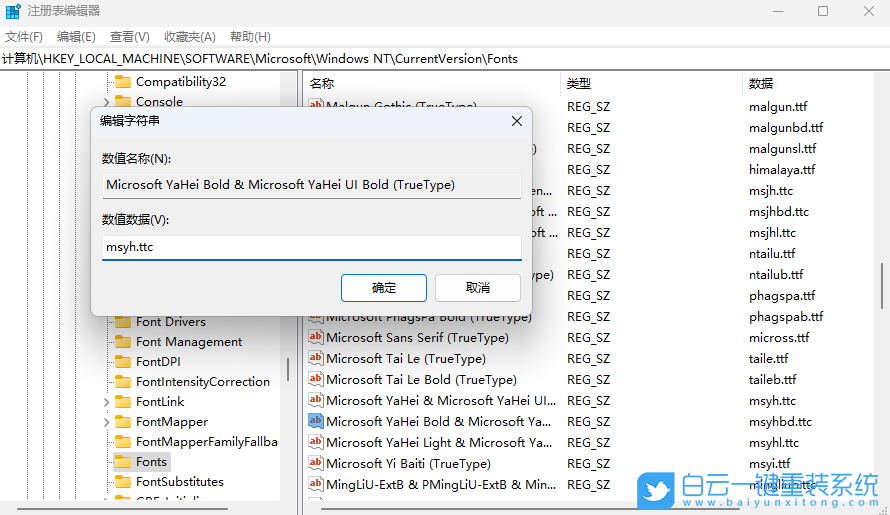890x515 pixels.
Task: Click the FontIntensityCorrection folder icon
Action: [x=123, y=382]
